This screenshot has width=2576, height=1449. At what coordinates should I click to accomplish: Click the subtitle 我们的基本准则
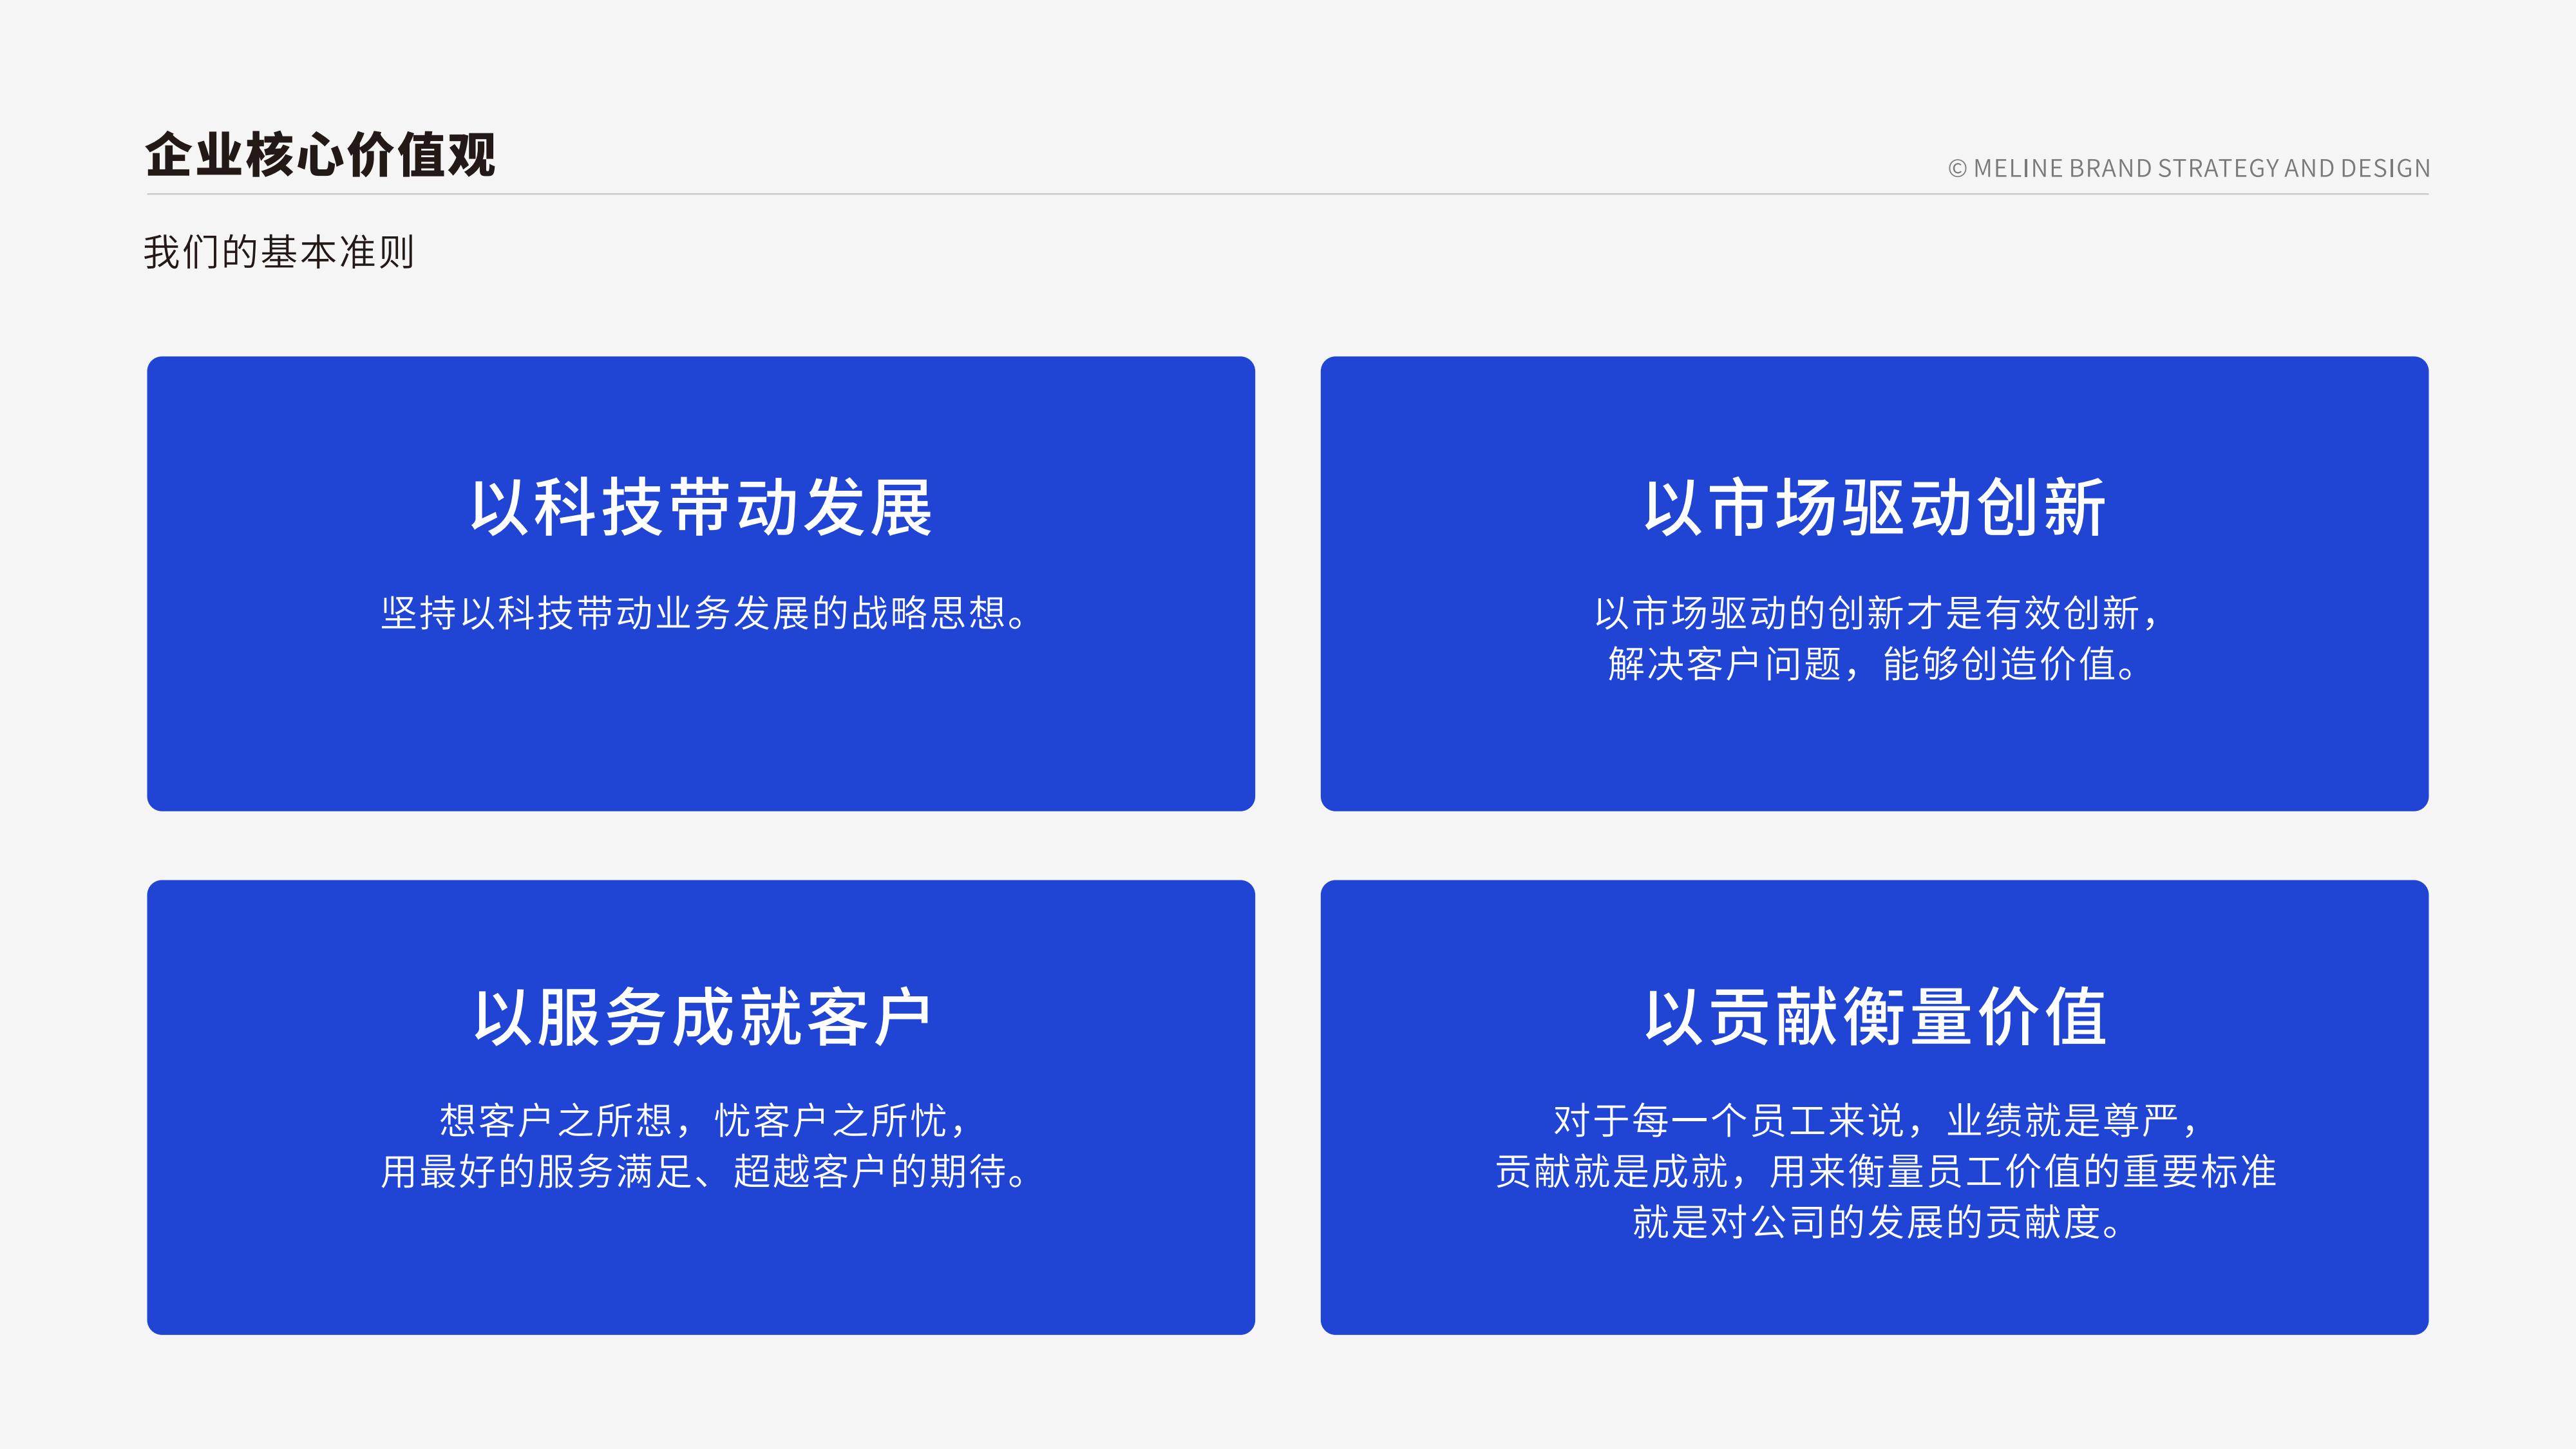pos(279,252)
